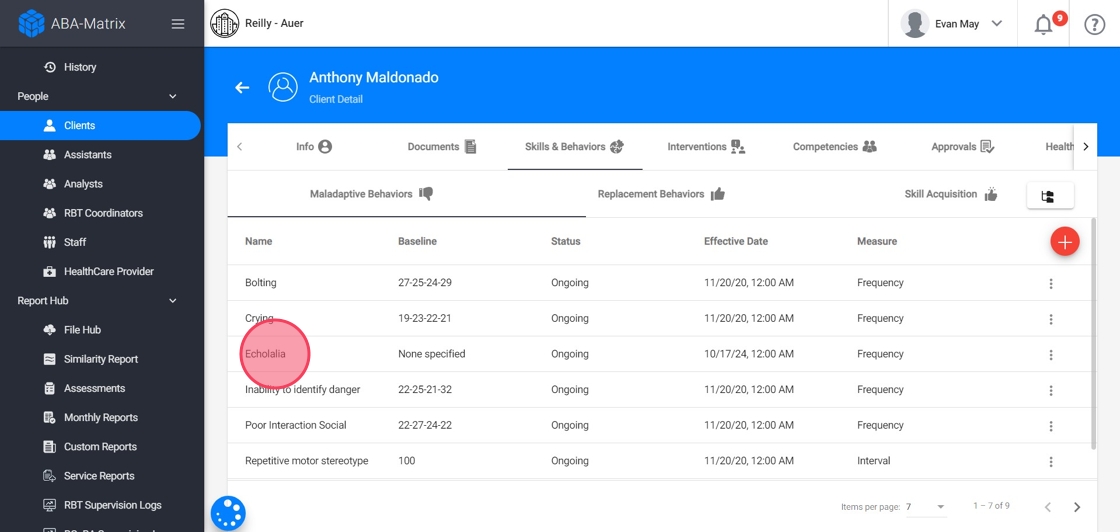Click the Poor Interaction Social row name
1120x532 pixels.
[x=296, y=426]
